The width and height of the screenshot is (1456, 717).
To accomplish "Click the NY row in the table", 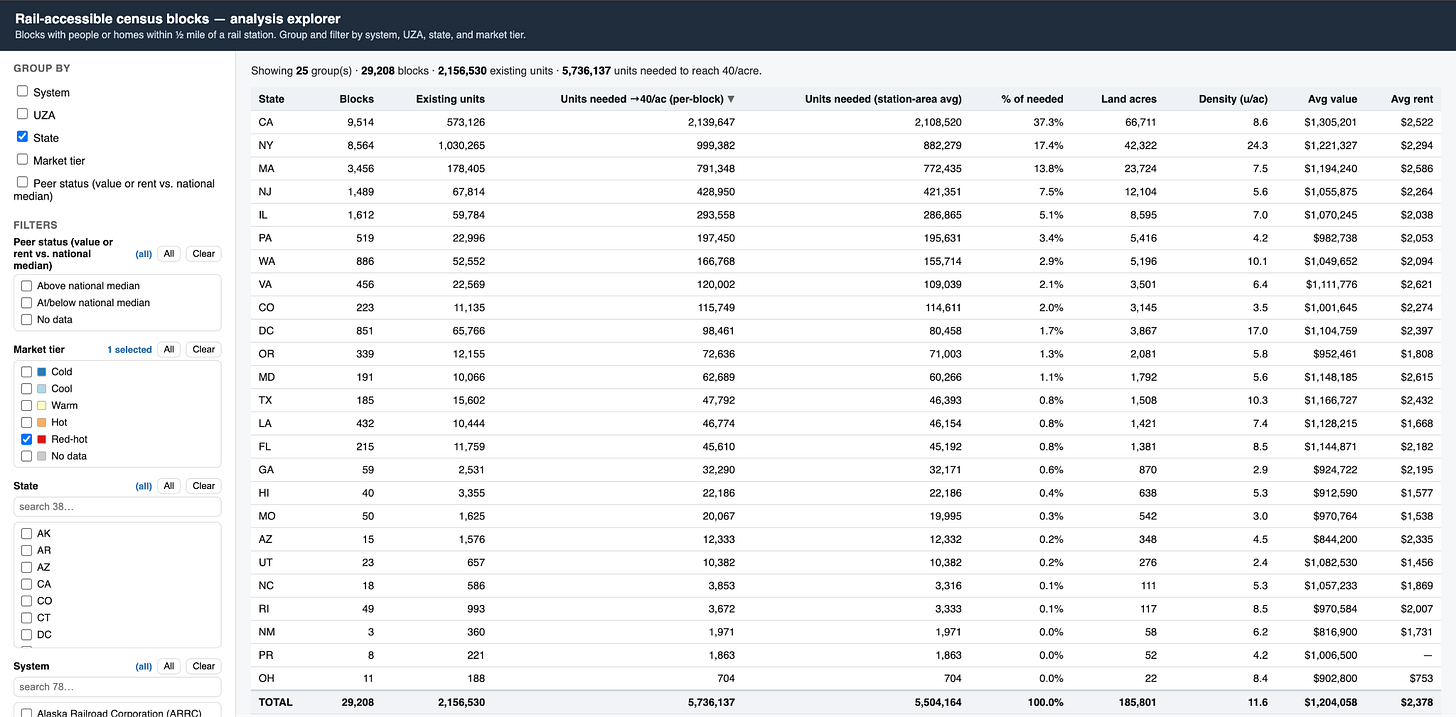I will [x=846, y=145].
